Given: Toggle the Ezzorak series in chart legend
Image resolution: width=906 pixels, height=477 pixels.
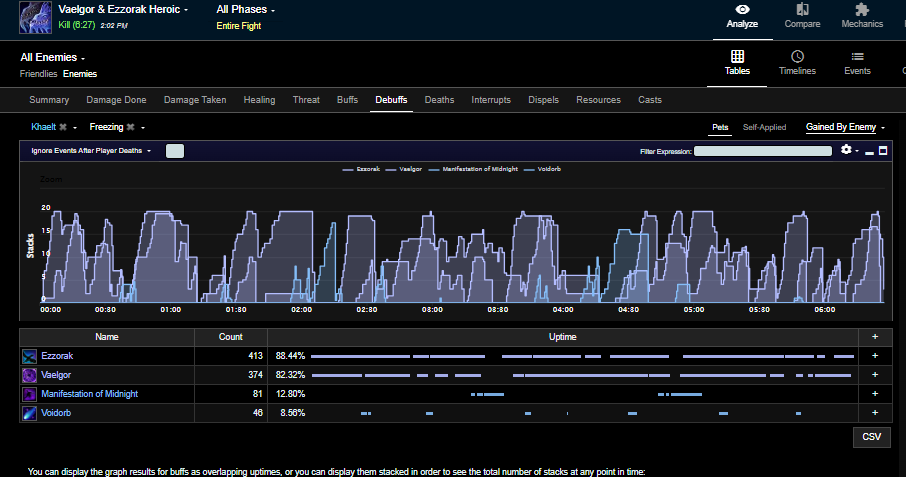Looking at the screenshot, I should (x=362, y=169).
